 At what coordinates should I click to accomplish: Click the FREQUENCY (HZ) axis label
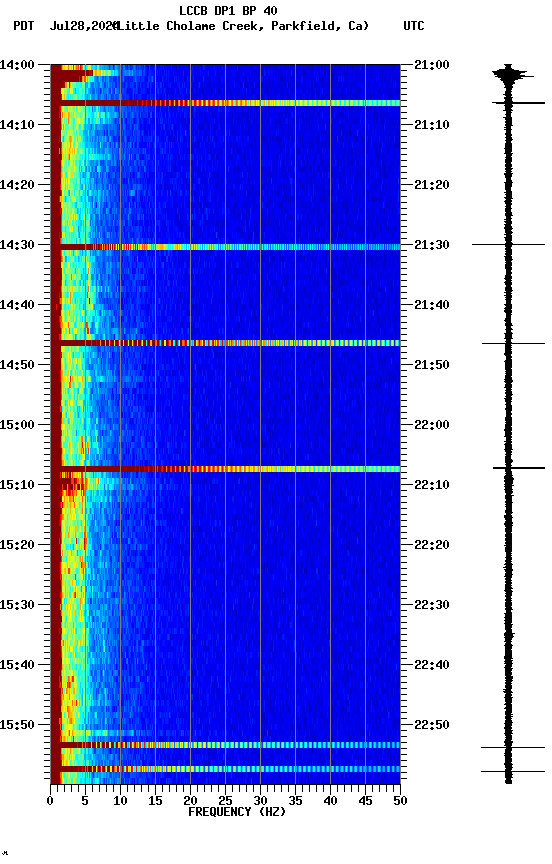(x=237, y=812)
